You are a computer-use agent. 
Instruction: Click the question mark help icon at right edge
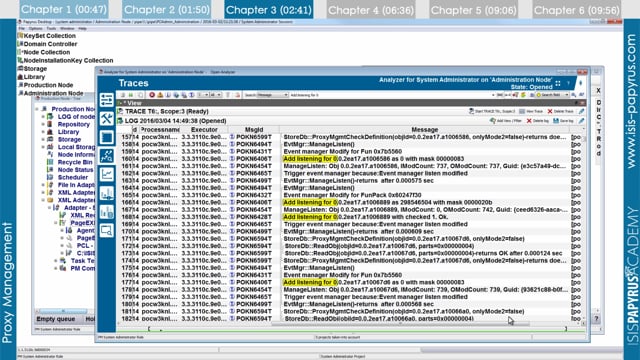596,318
